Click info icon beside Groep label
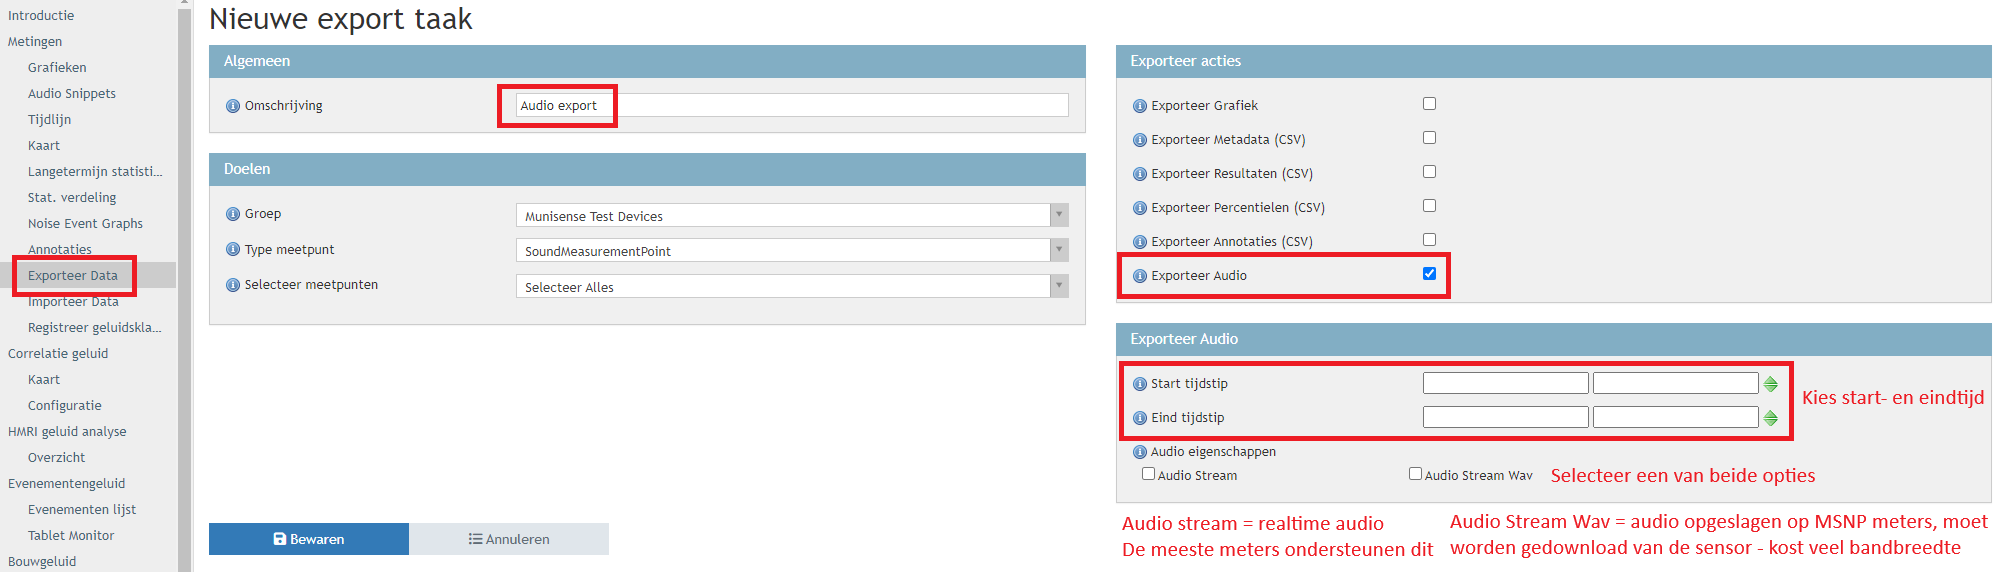Image resolution: width=1995 pixels, height=572 pixels. point(233,214)
